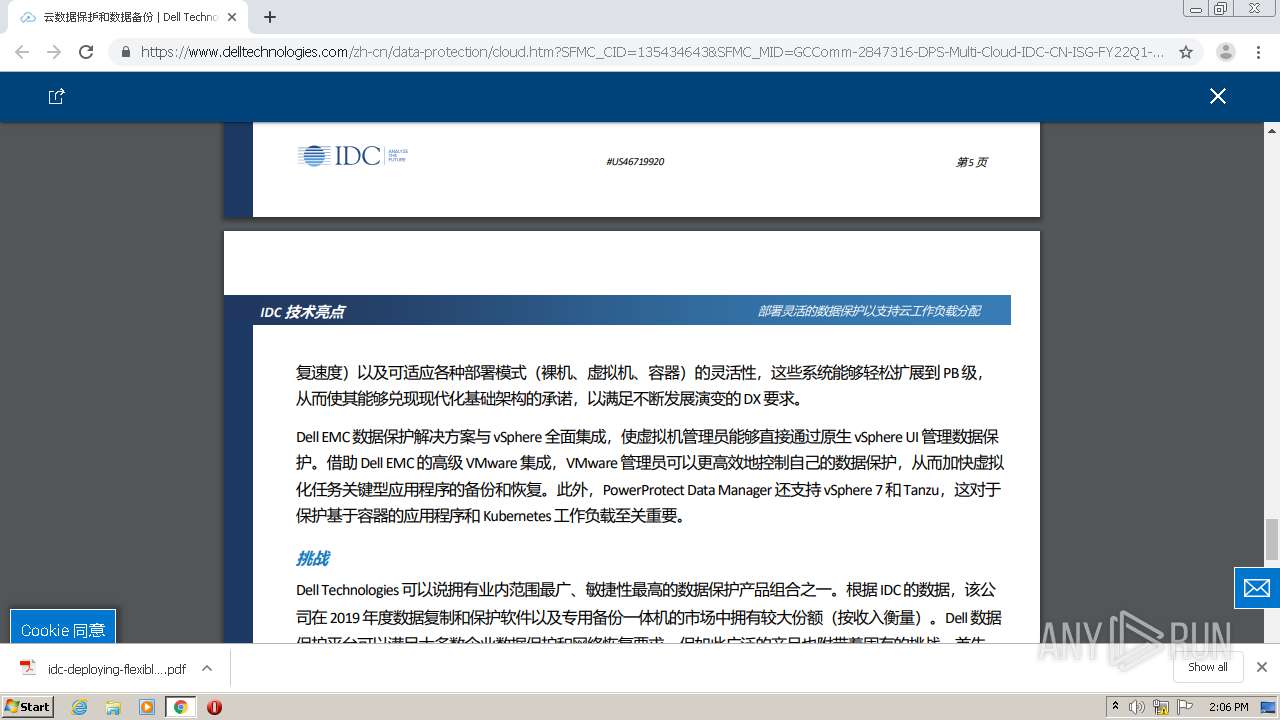Click the padlock site info icon
Screen dimensions: 1280x720
click(125, 52)
